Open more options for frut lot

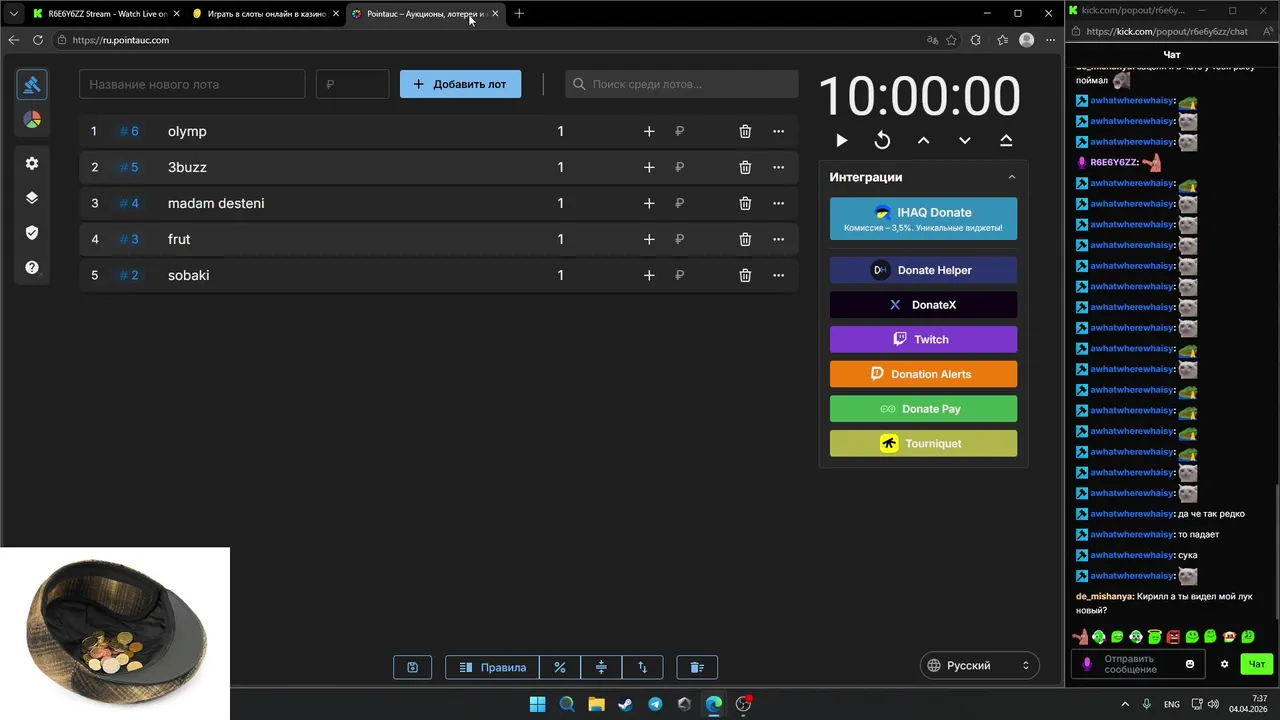tap(778, 239)
